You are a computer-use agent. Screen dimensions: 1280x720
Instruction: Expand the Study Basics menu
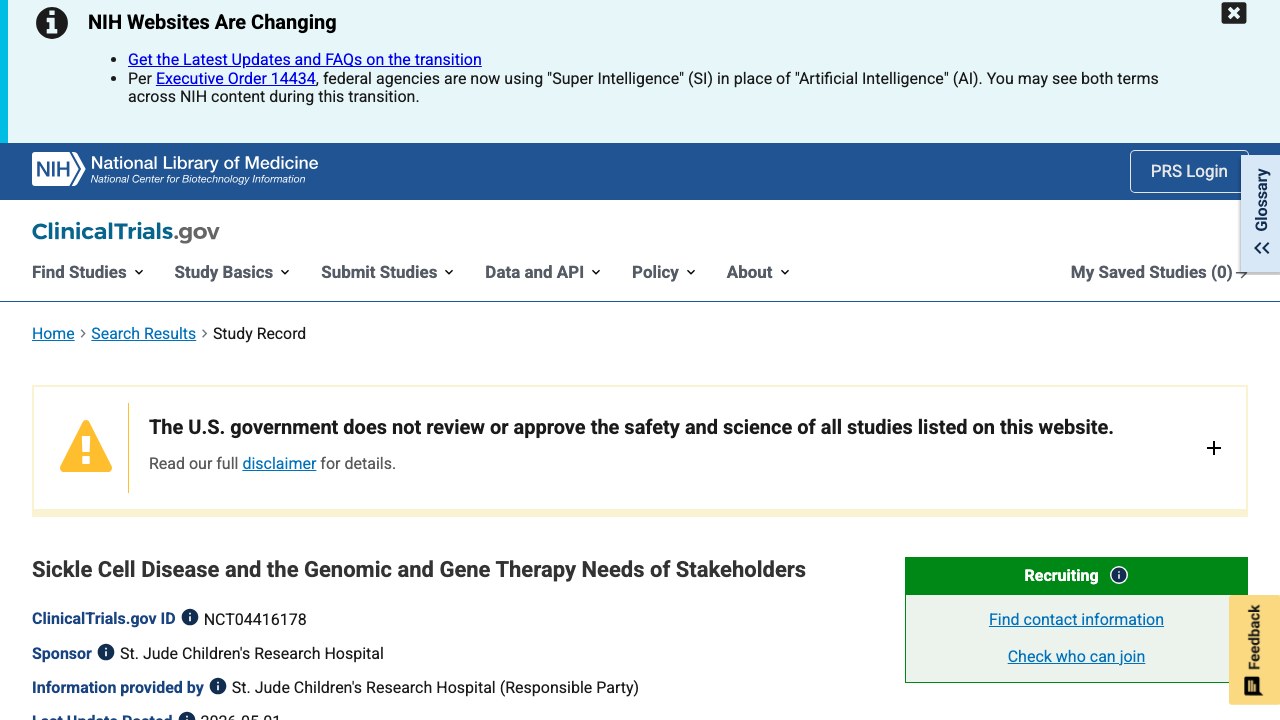(232, 272)
